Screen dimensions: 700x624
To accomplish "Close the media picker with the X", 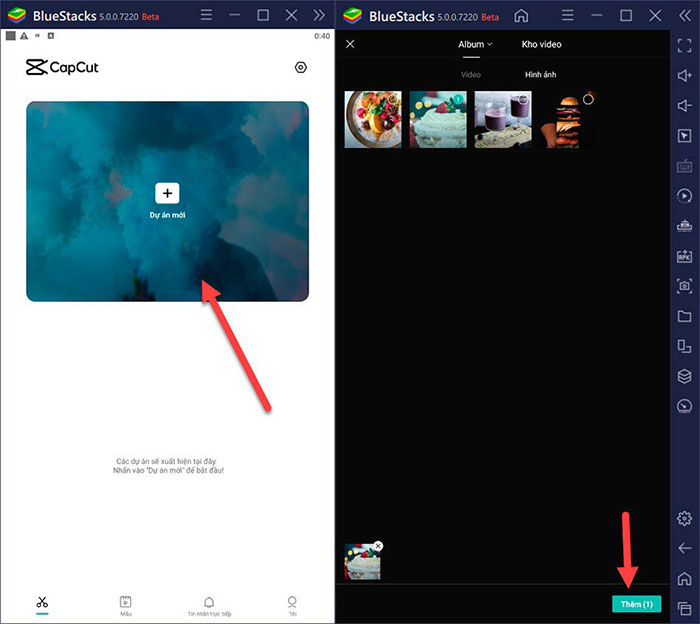I will (x=350, y=44).
